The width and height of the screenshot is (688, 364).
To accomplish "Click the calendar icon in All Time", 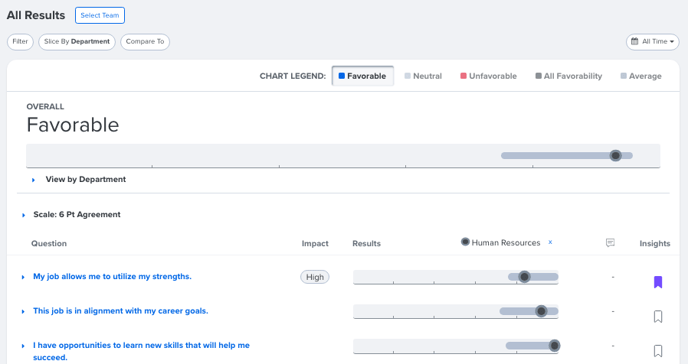I will [x=634, y=41].
